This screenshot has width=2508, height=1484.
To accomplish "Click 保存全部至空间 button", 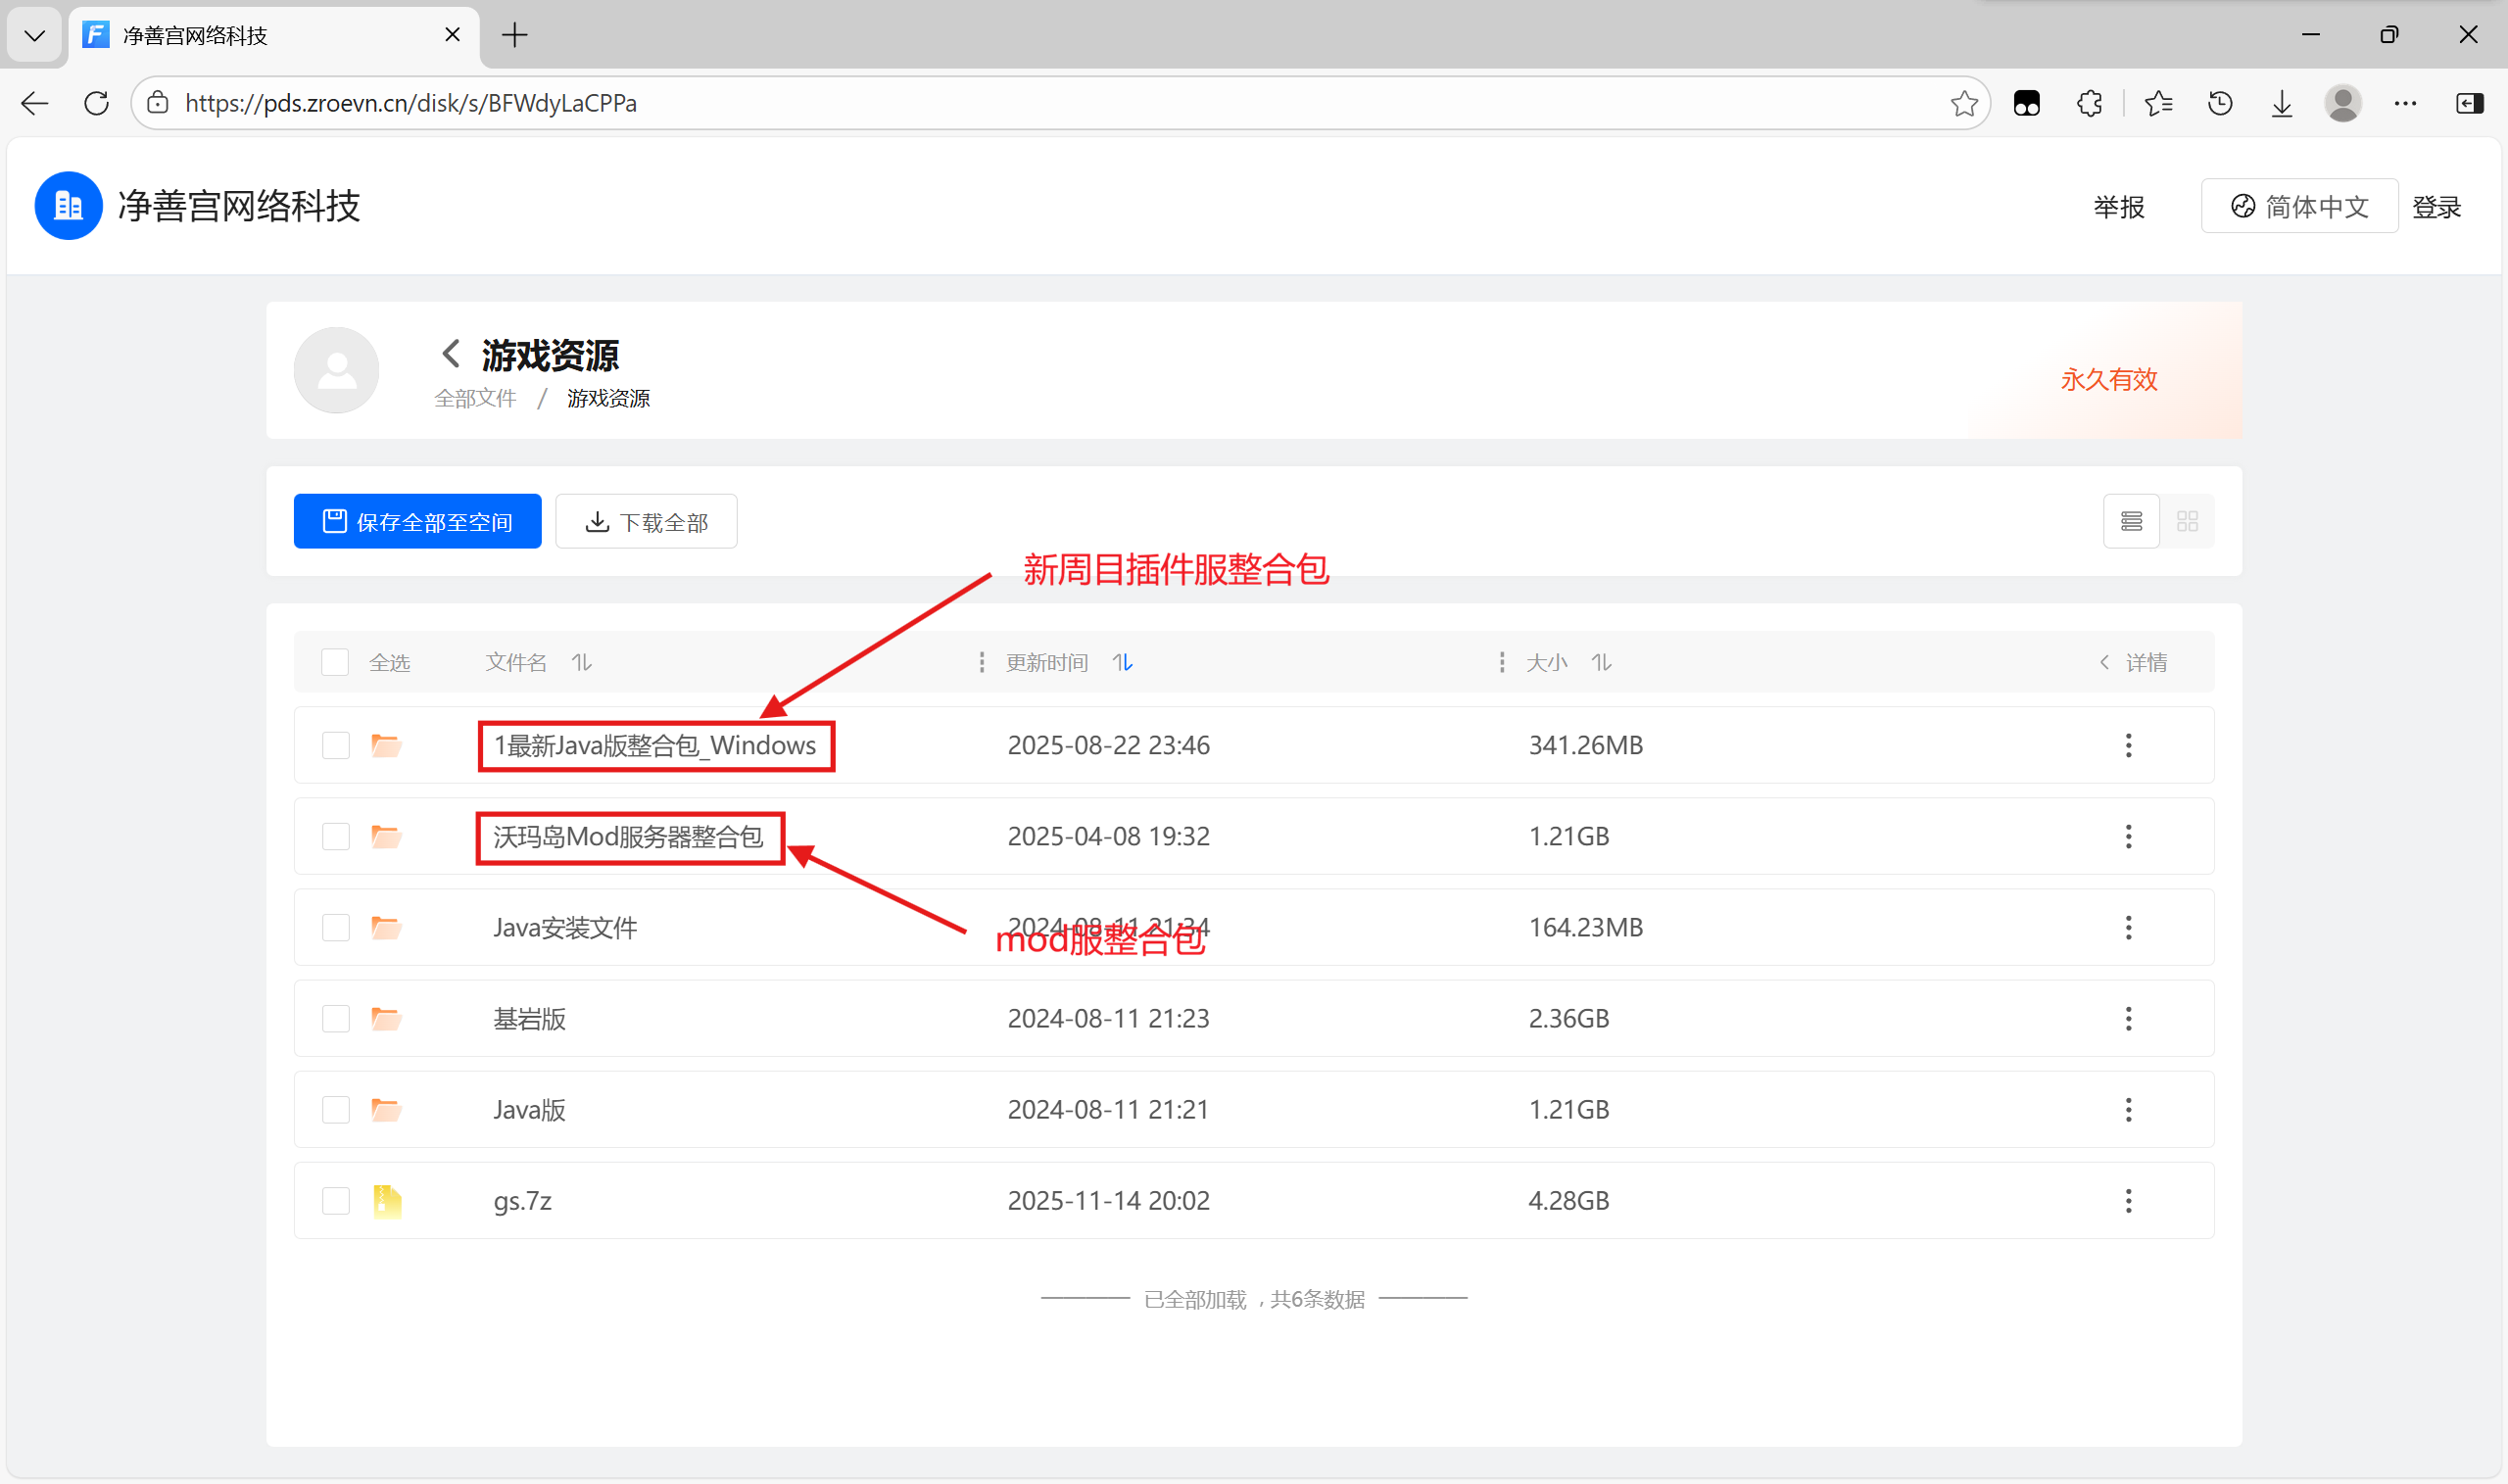I will coord(417,521).
